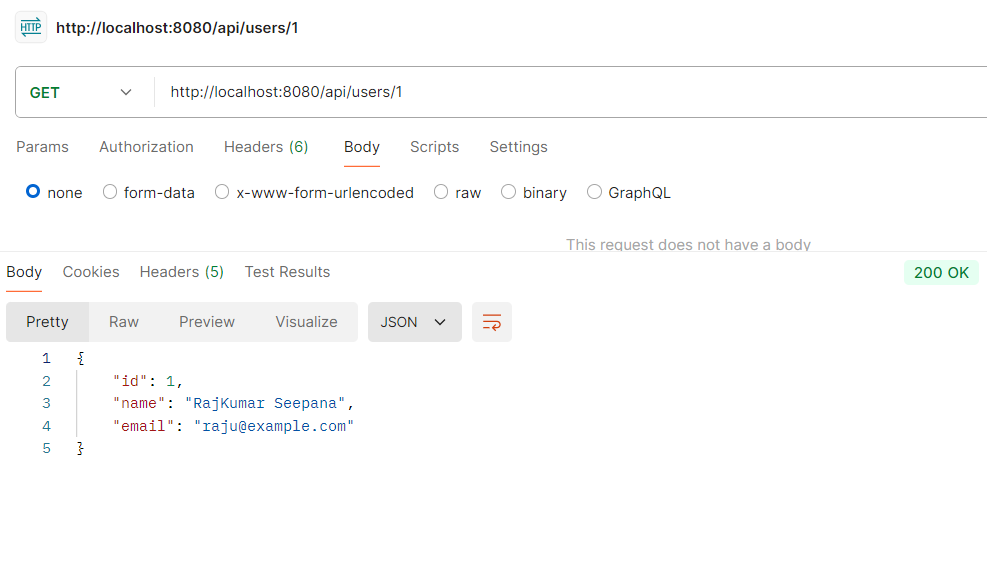The width and height of the screenshot is (987, 567).
Task: View the response Cookies tab
Action: (91, 272)
